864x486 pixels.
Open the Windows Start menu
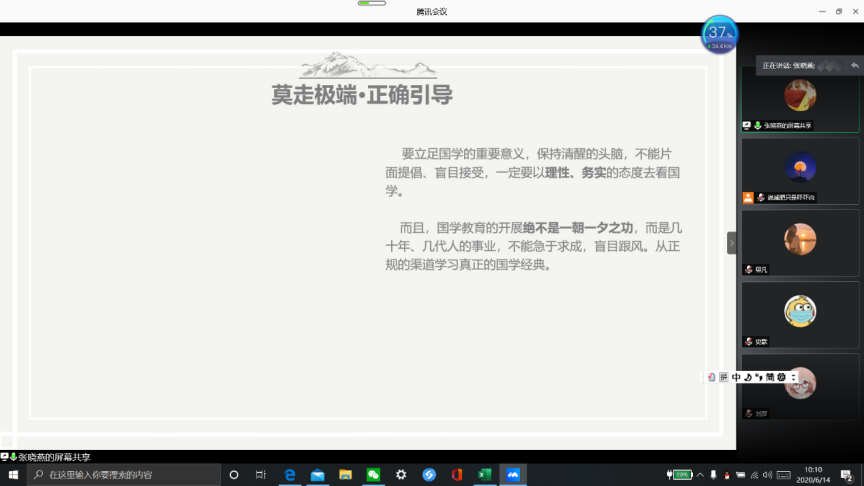pyautogui.click(x=13, y=475)
